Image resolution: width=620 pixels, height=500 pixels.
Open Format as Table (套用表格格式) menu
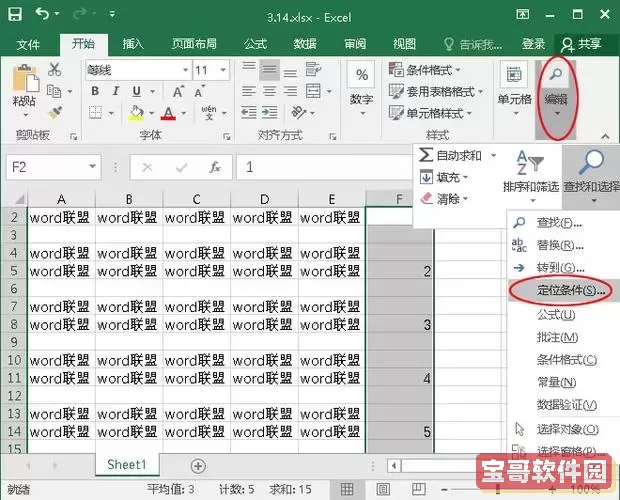pos(436,92)
